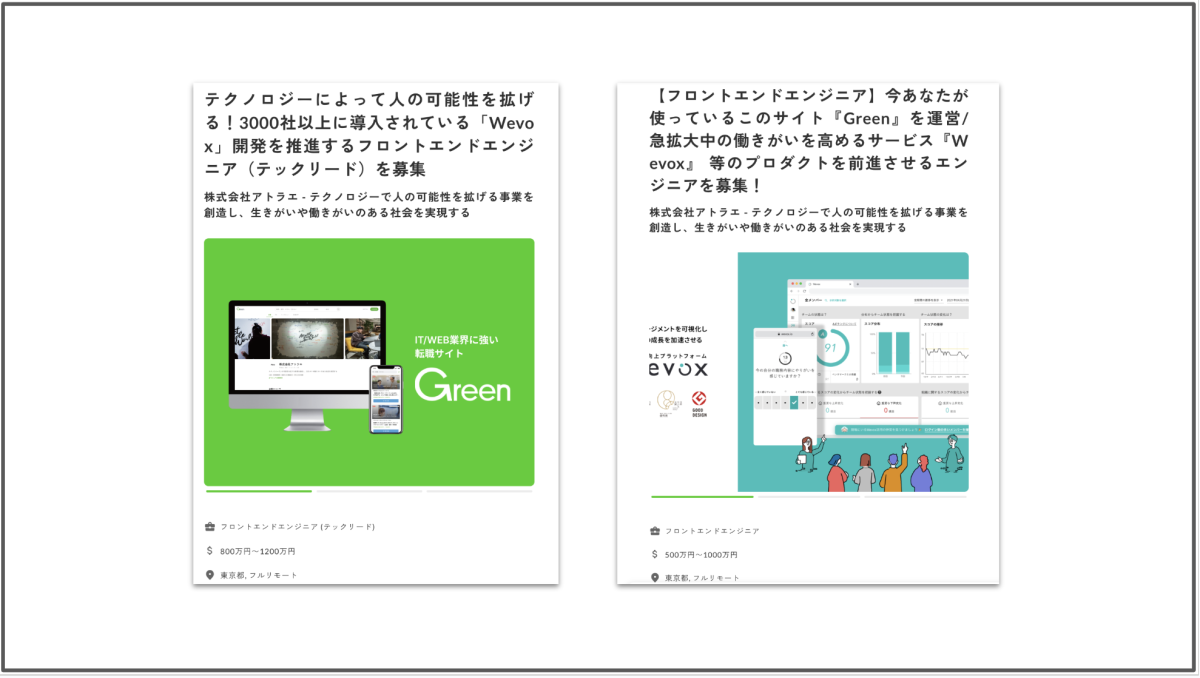This screenshot has width=1200, height=678.
Task: Select second carousel indicator on left card
Action: pyautogui.click(x=369, y=491)
